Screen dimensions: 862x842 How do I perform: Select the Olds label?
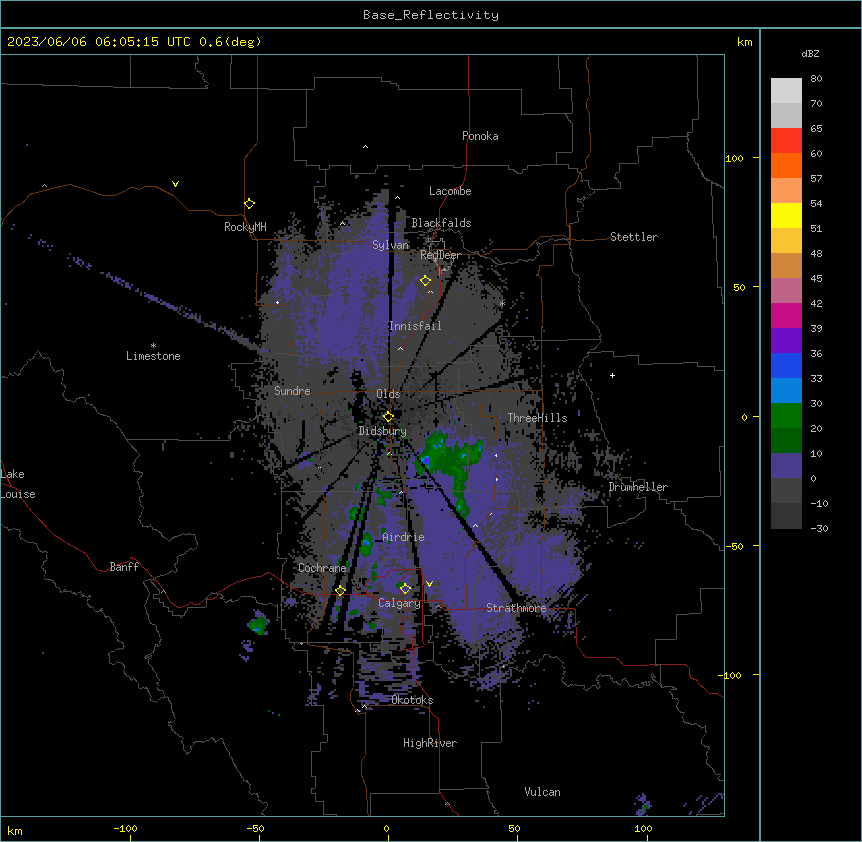(388, 394)
